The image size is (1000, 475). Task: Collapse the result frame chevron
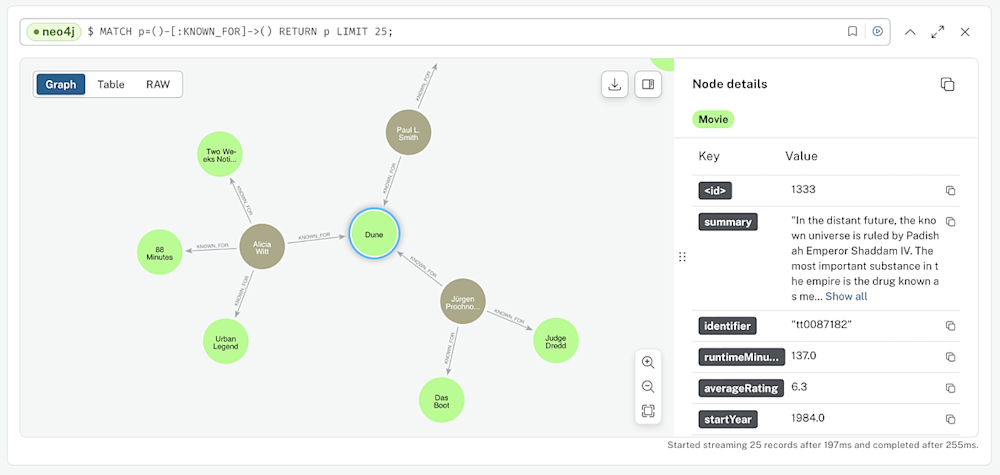910,32
